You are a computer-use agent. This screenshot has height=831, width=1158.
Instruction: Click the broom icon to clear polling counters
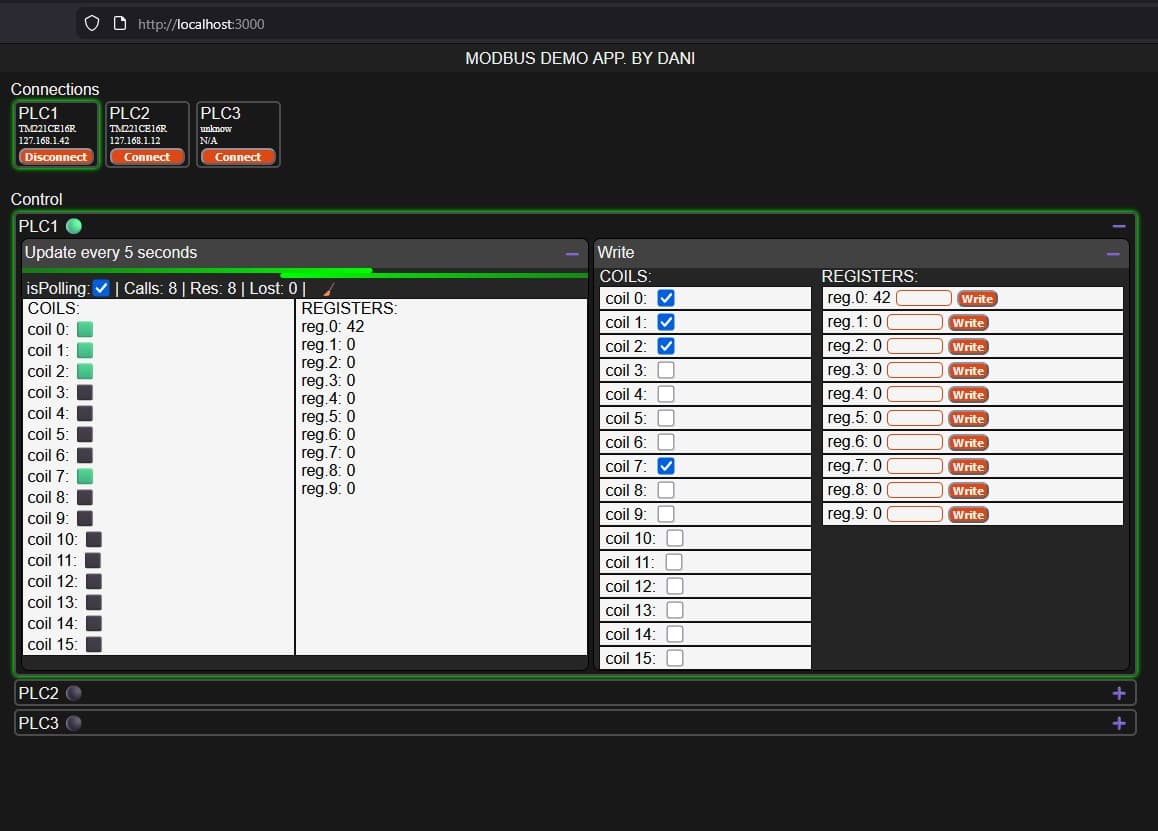(328, 289)
